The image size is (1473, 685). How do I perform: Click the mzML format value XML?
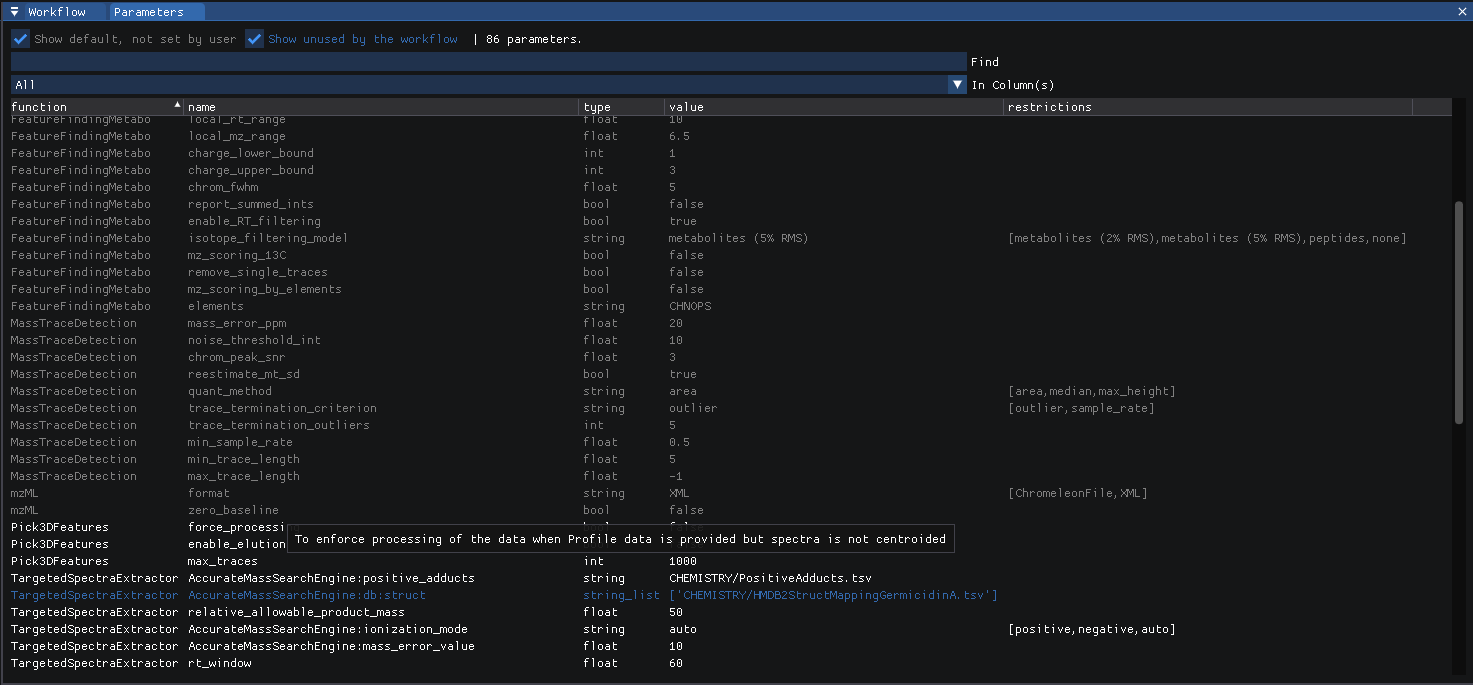coord(679,493)
